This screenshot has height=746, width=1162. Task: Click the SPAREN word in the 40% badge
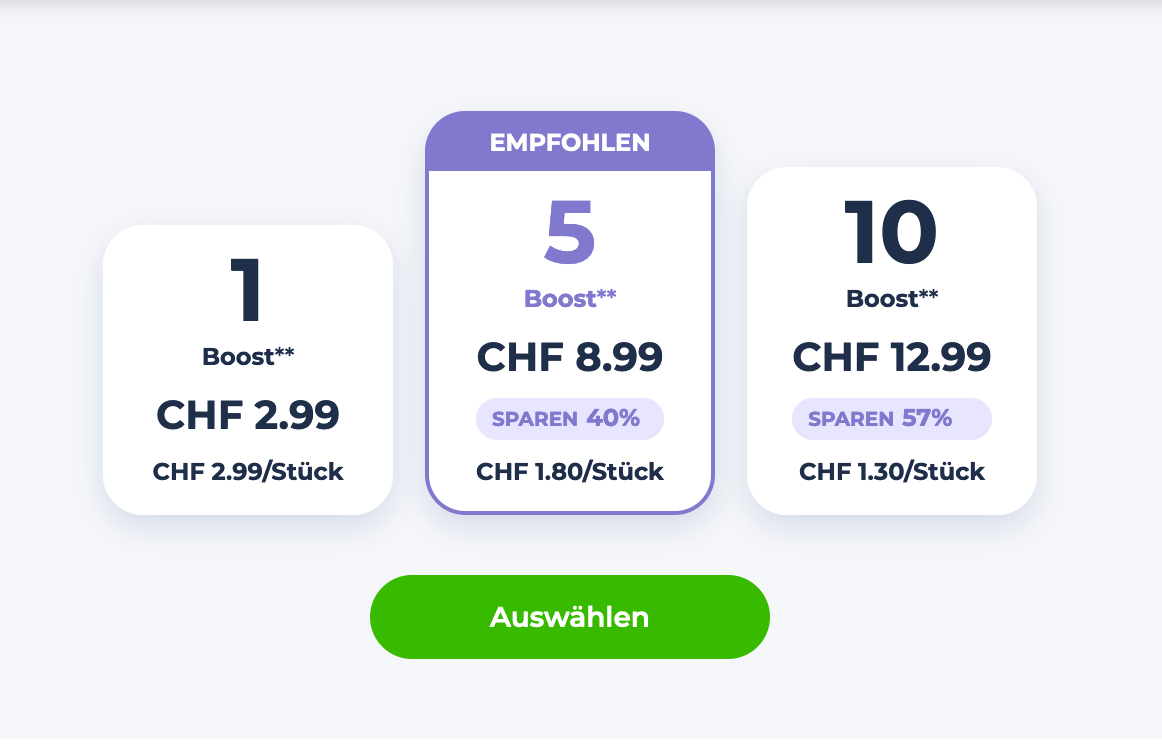pos(535,419)
